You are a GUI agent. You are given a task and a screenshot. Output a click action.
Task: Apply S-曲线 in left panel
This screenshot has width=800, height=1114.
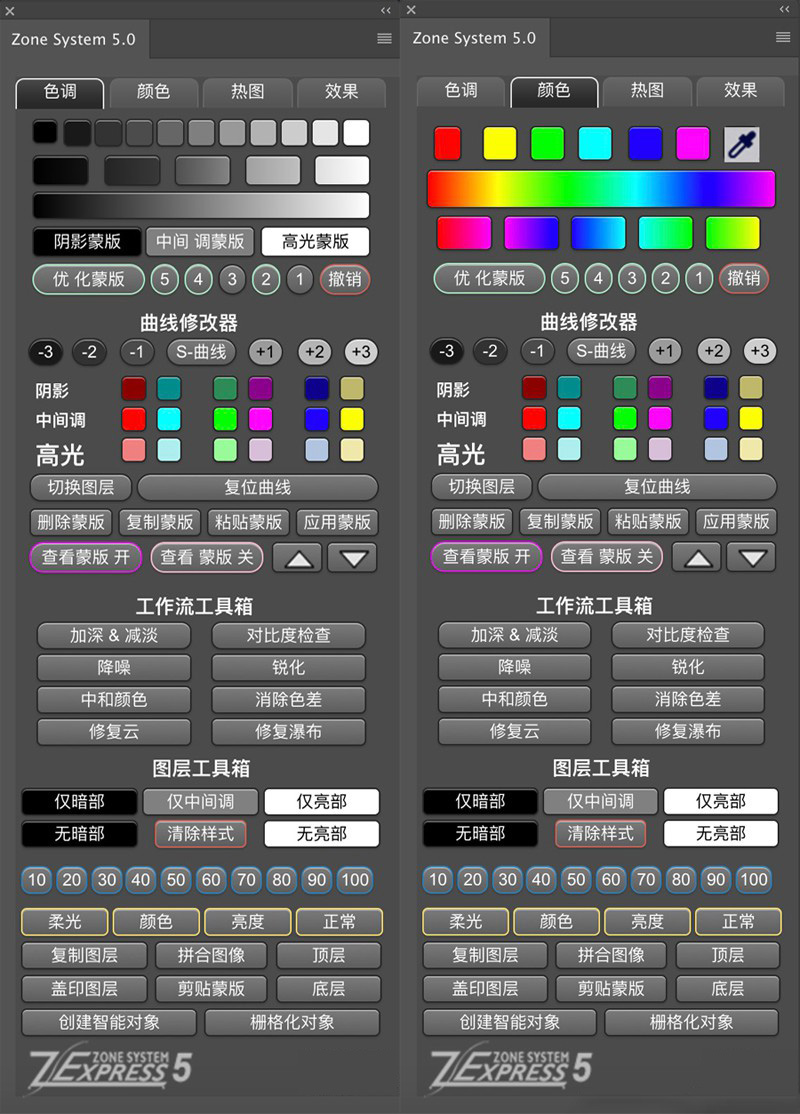[x=201, y=352]
